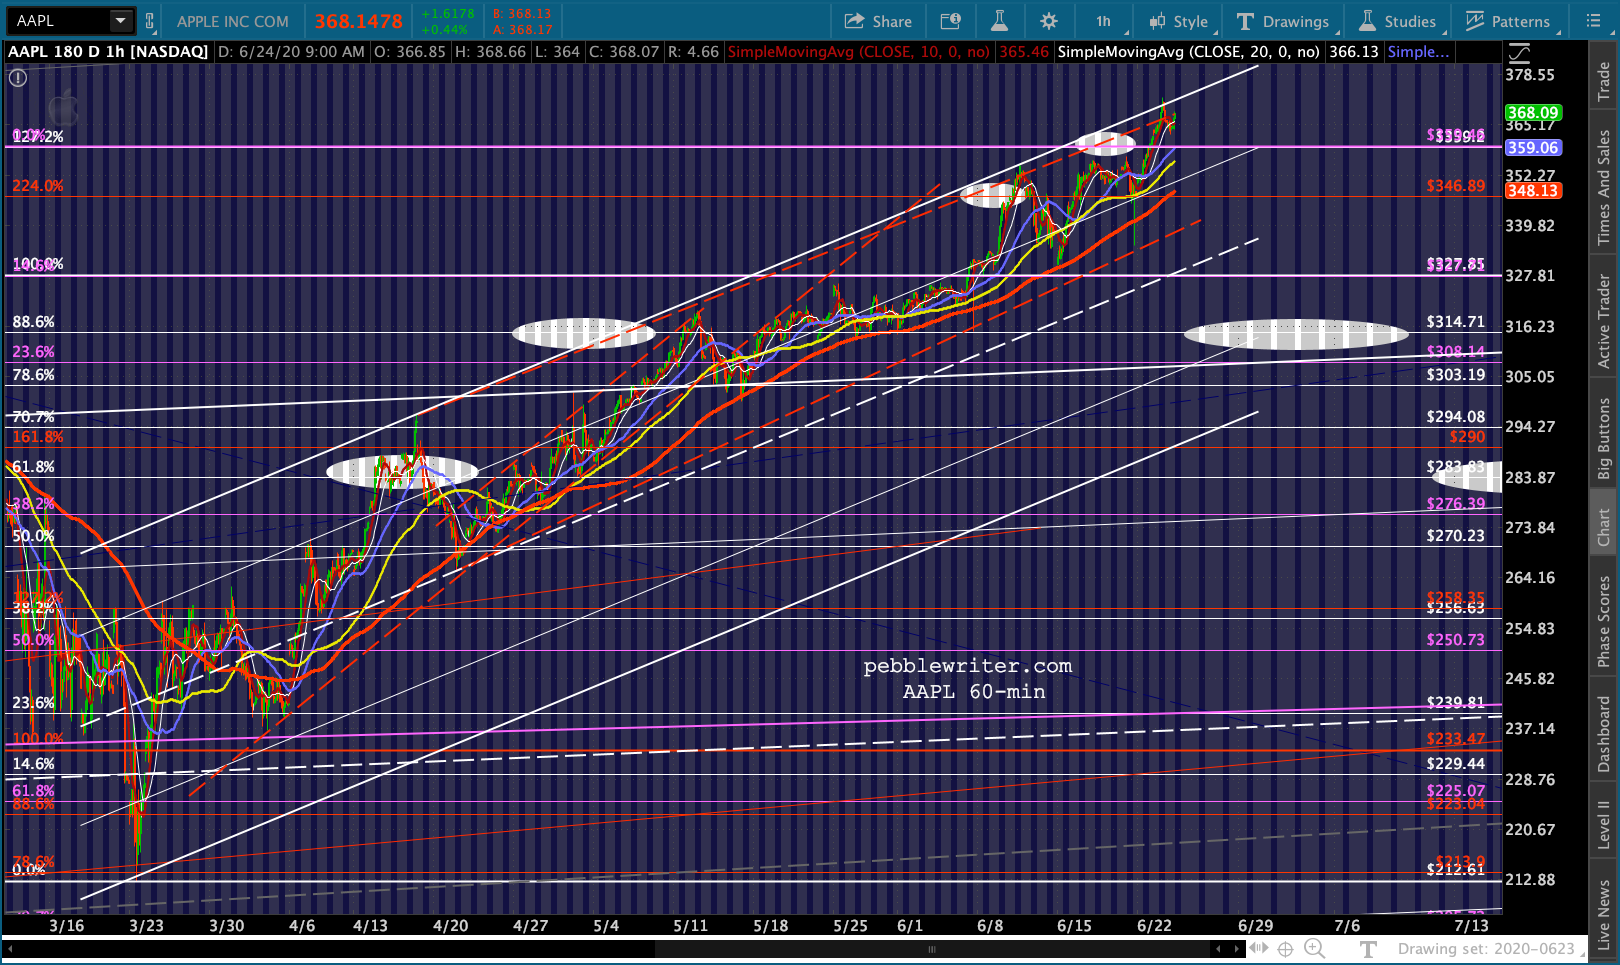
Task: Click the $229.44 level label
Action: tap(1455, 763)
